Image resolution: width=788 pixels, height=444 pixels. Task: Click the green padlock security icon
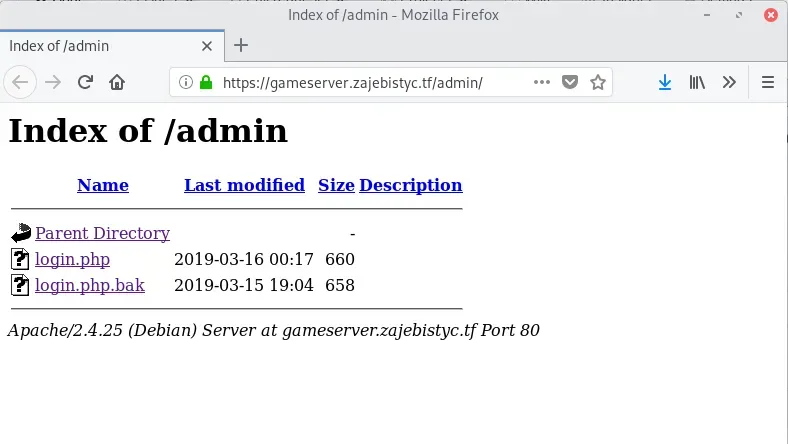click(206, 82)
